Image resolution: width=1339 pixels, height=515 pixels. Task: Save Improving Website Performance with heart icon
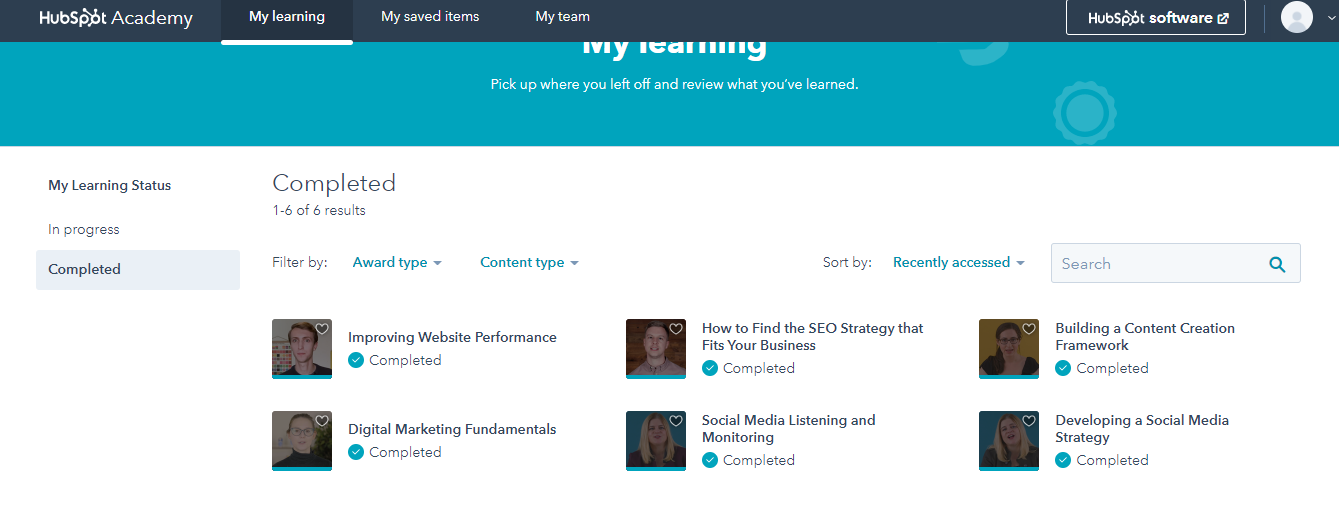[322, 329]
